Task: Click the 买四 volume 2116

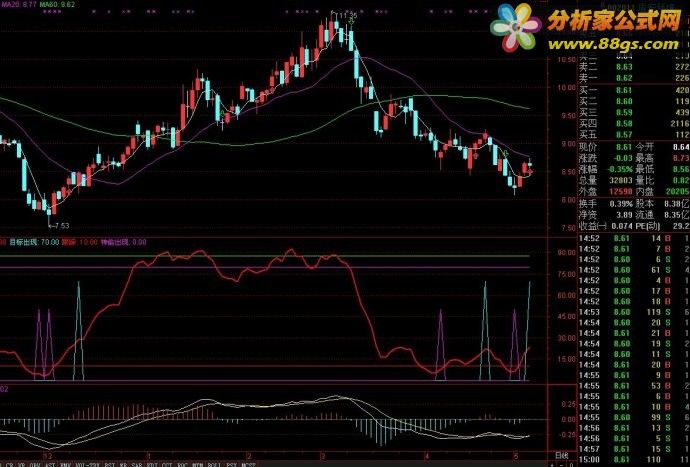Action: coord(680,124)
